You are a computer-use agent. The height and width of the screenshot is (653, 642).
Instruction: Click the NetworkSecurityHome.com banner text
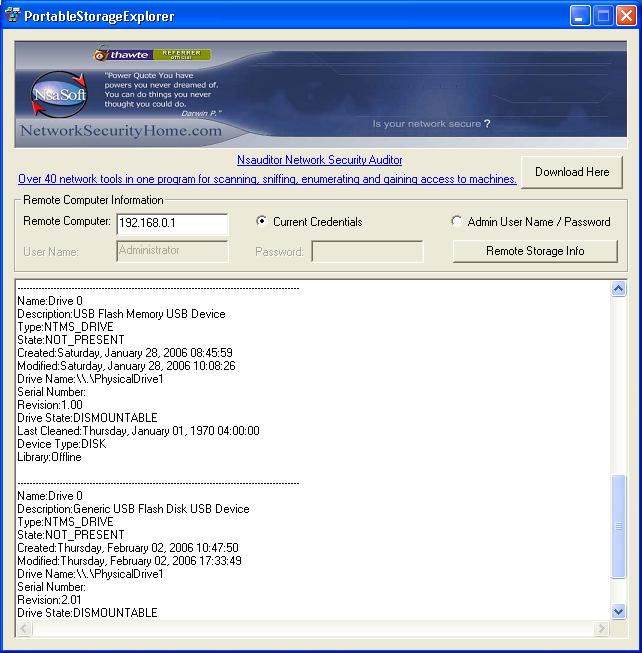pyautogui.click(x=121, y=131)
